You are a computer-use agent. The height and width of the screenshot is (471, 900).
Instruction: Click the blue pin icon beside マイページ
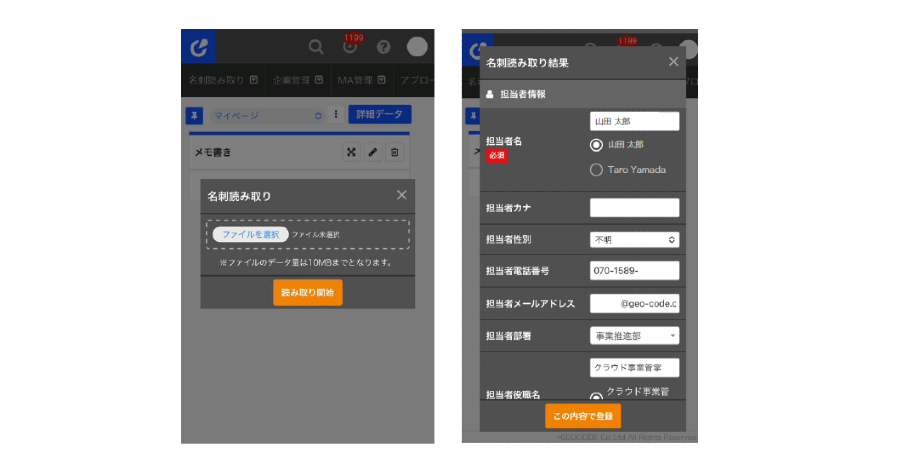point(194,115)
